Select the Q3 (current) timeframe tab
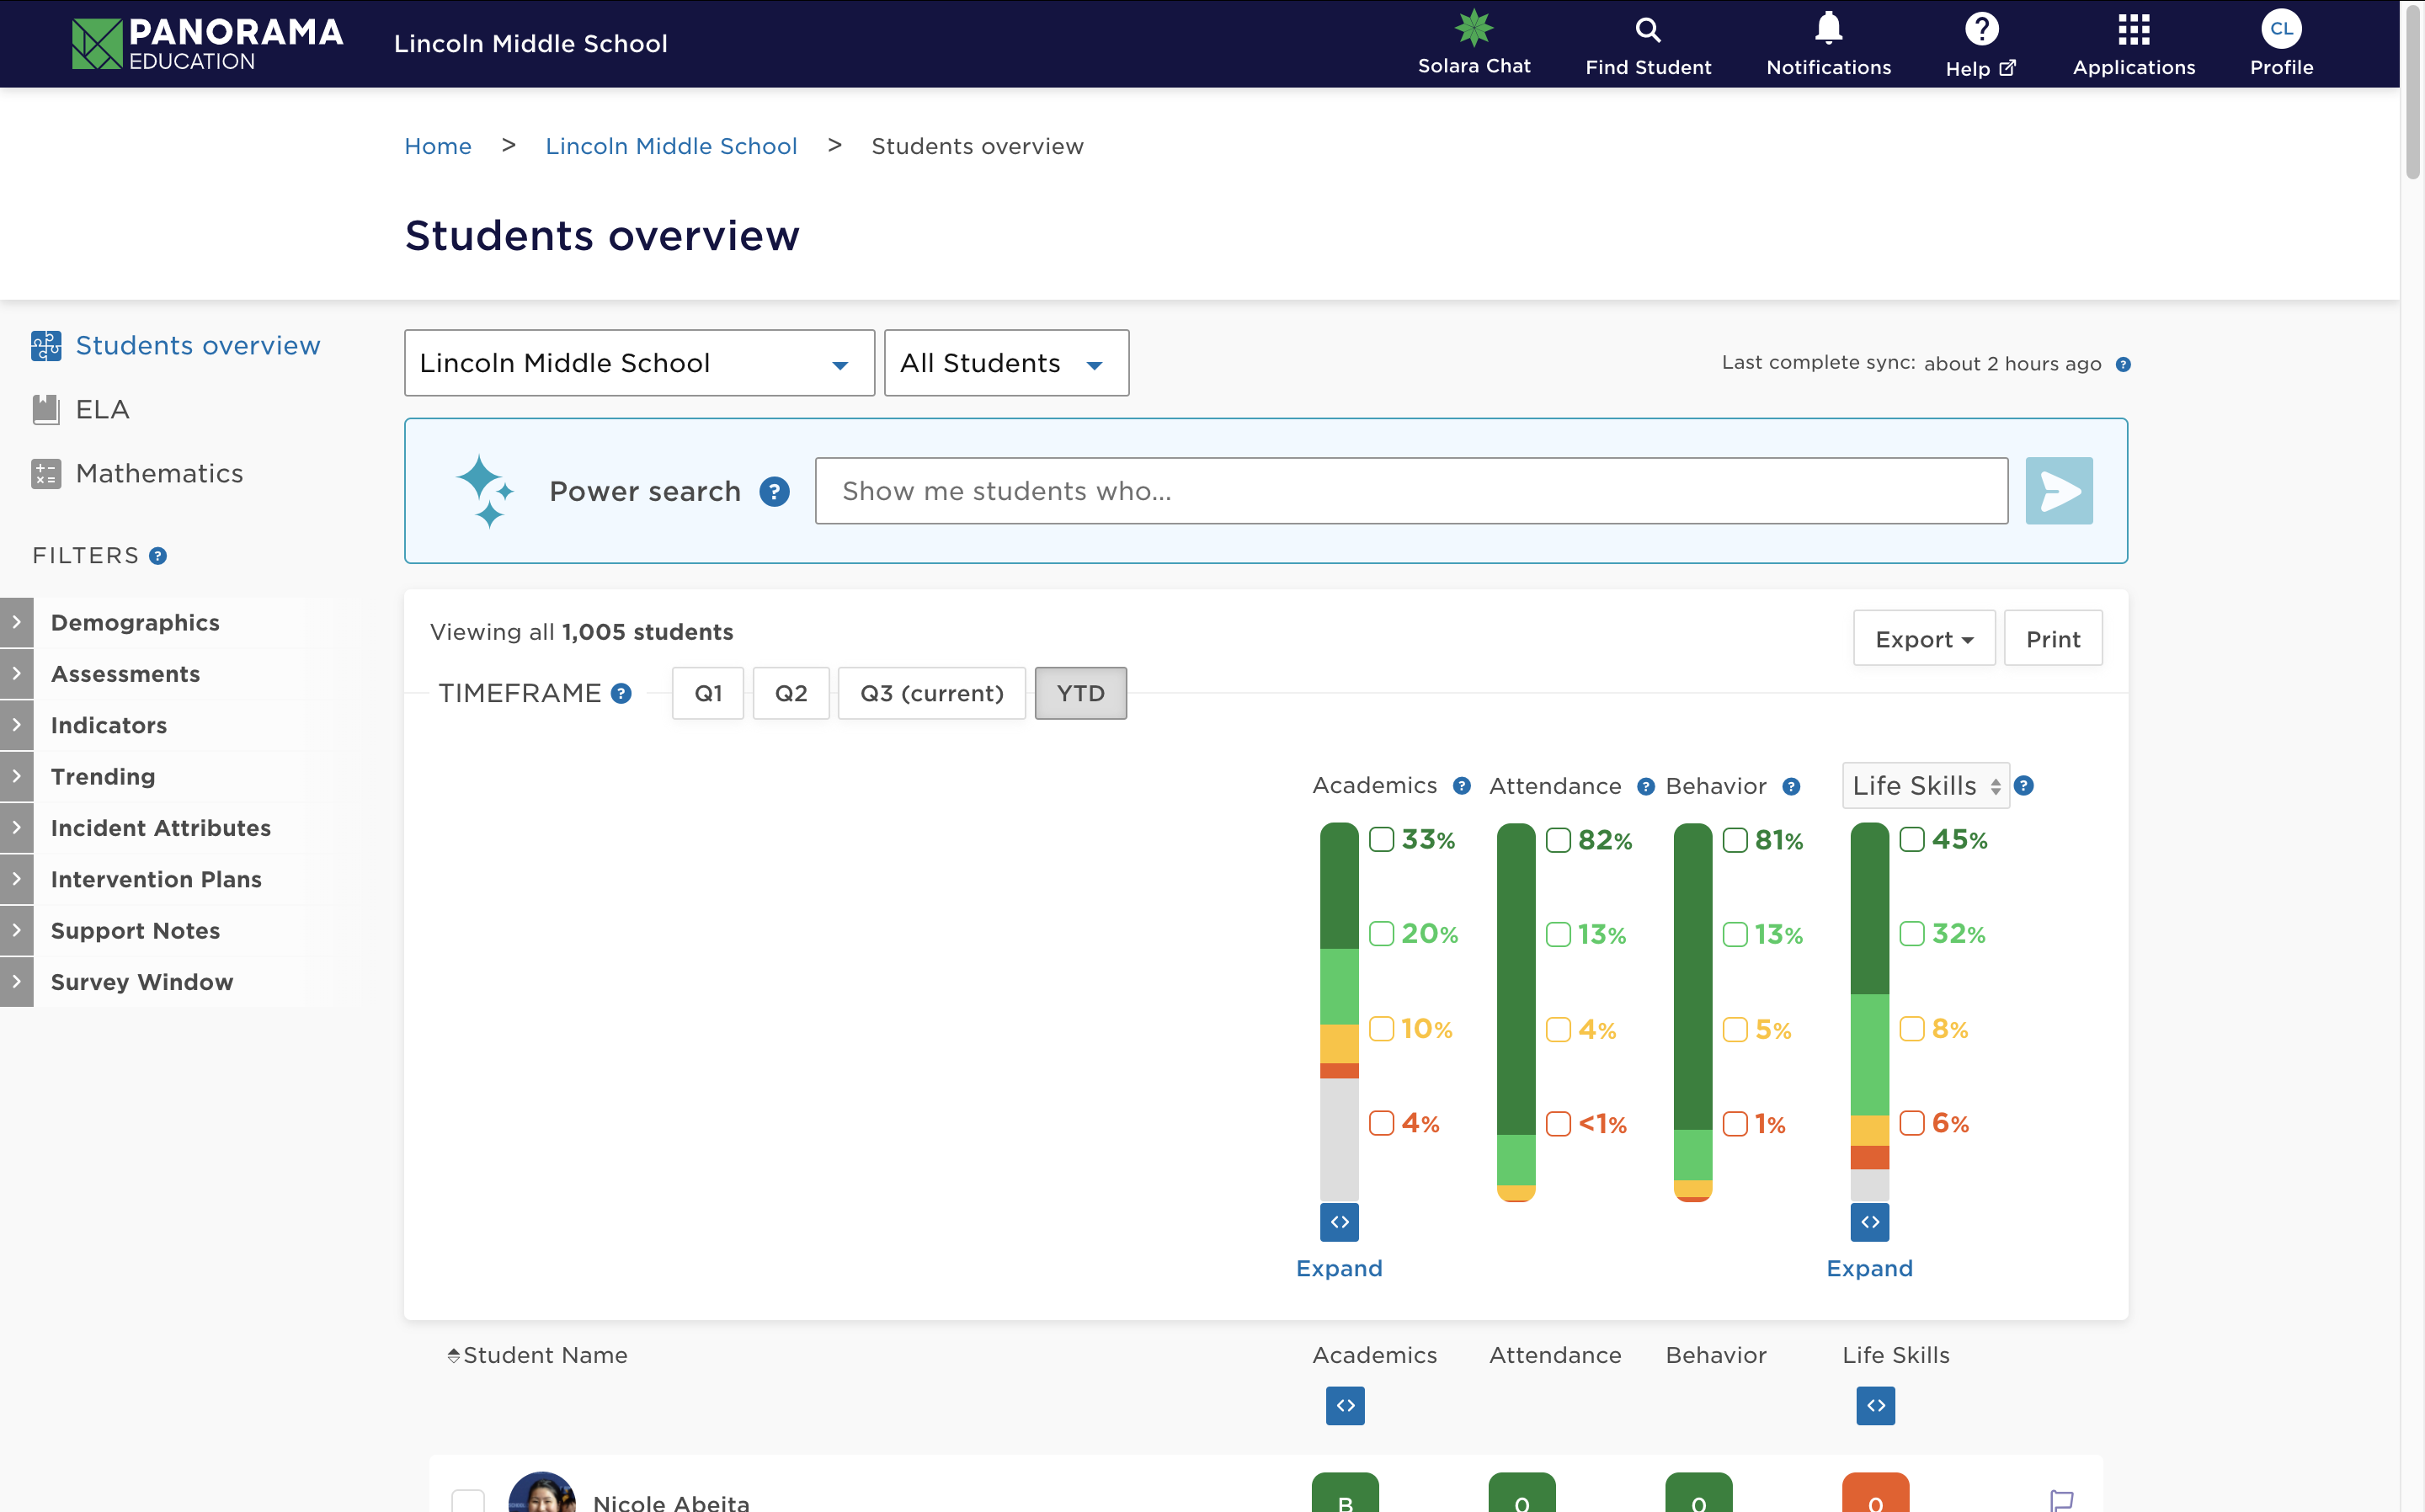The width and height of the screenshot is (2425, 1512). (931, 693)
